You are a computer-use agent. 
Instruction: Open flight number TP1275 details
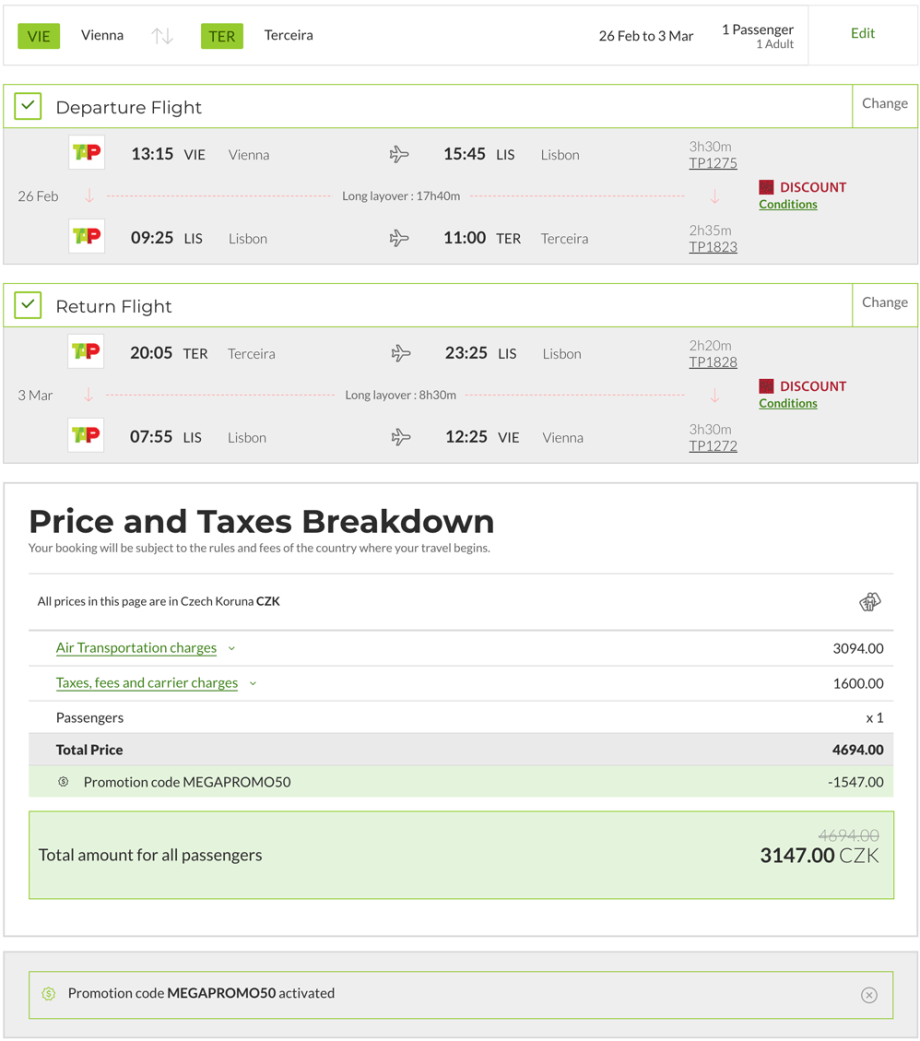point(712,163)
